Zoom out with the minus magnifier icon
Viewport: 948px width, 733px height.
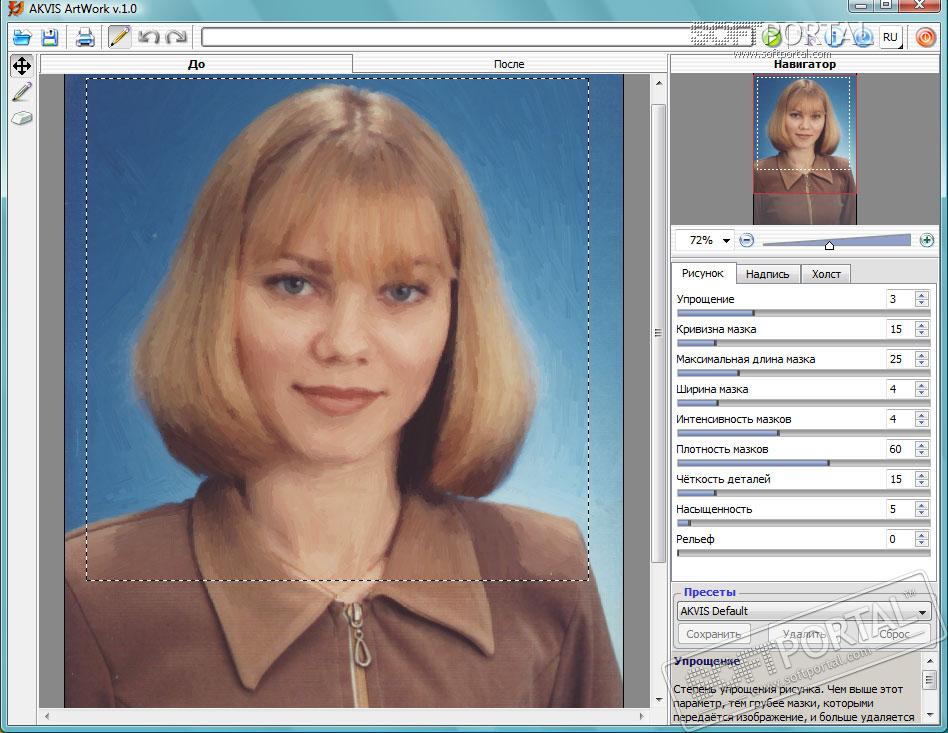(747, 241)
